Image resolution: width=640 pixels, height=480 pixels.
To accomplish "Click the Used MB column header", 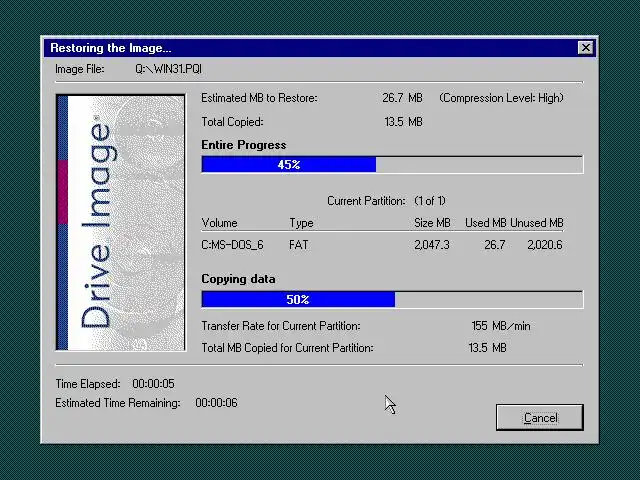I will [485, 223].
